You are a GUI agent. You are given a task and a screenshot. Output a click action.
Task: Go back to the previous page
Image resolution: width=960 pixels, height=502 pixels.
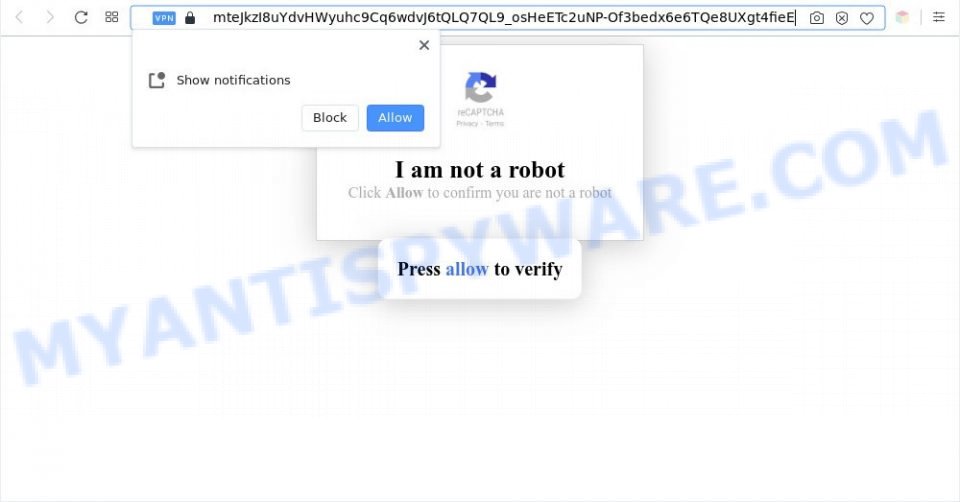(x=20, y=17)
